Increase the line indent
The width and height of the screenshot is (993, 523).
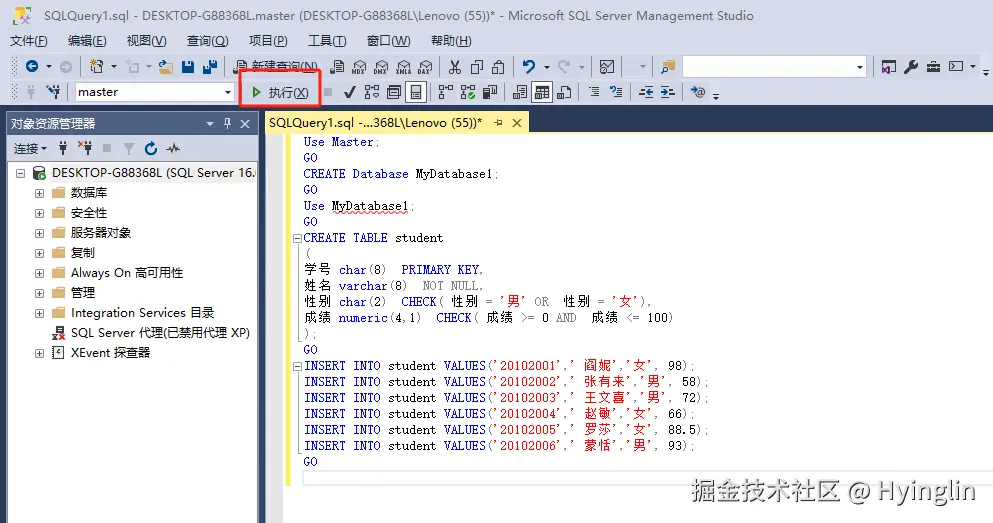click(x=668, y=92)
